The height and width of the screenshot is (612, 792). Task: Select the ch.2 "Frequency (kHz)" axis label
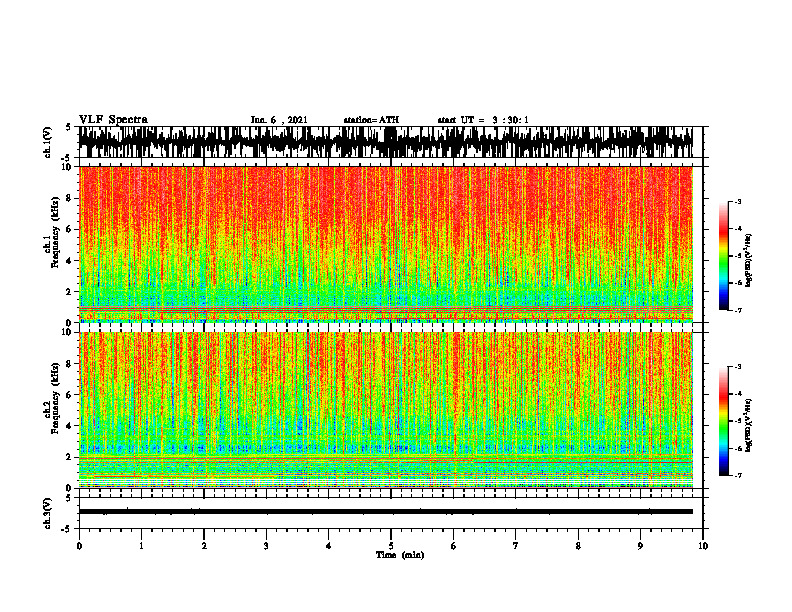coord(55,398)
